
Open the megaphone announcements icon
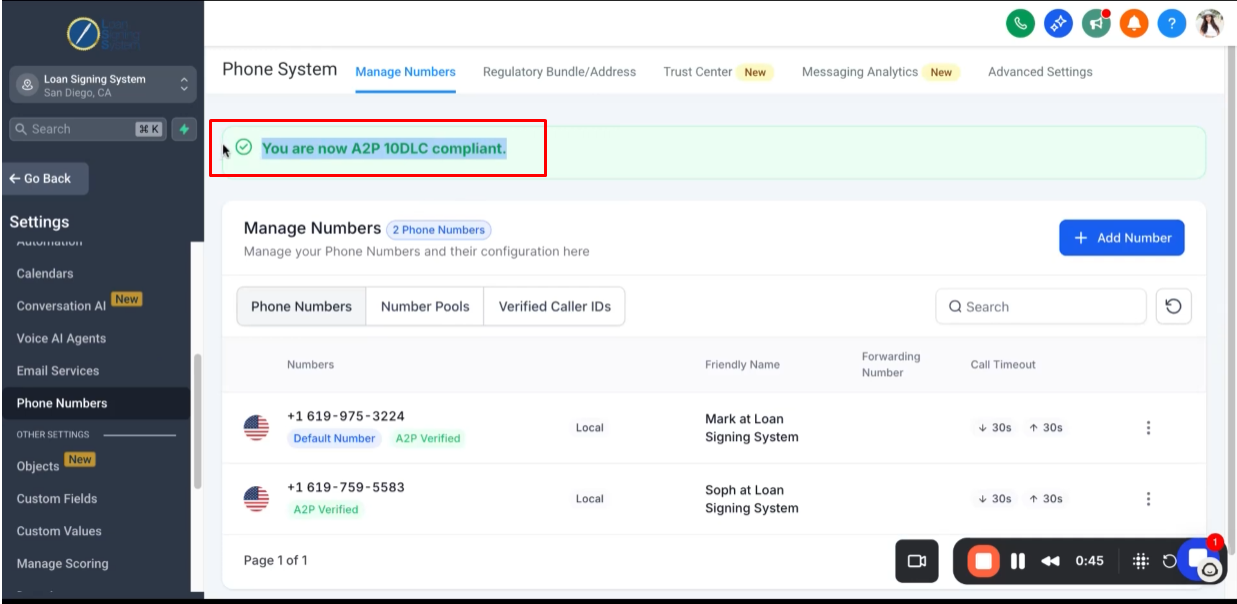click(x=1096, y=23)
